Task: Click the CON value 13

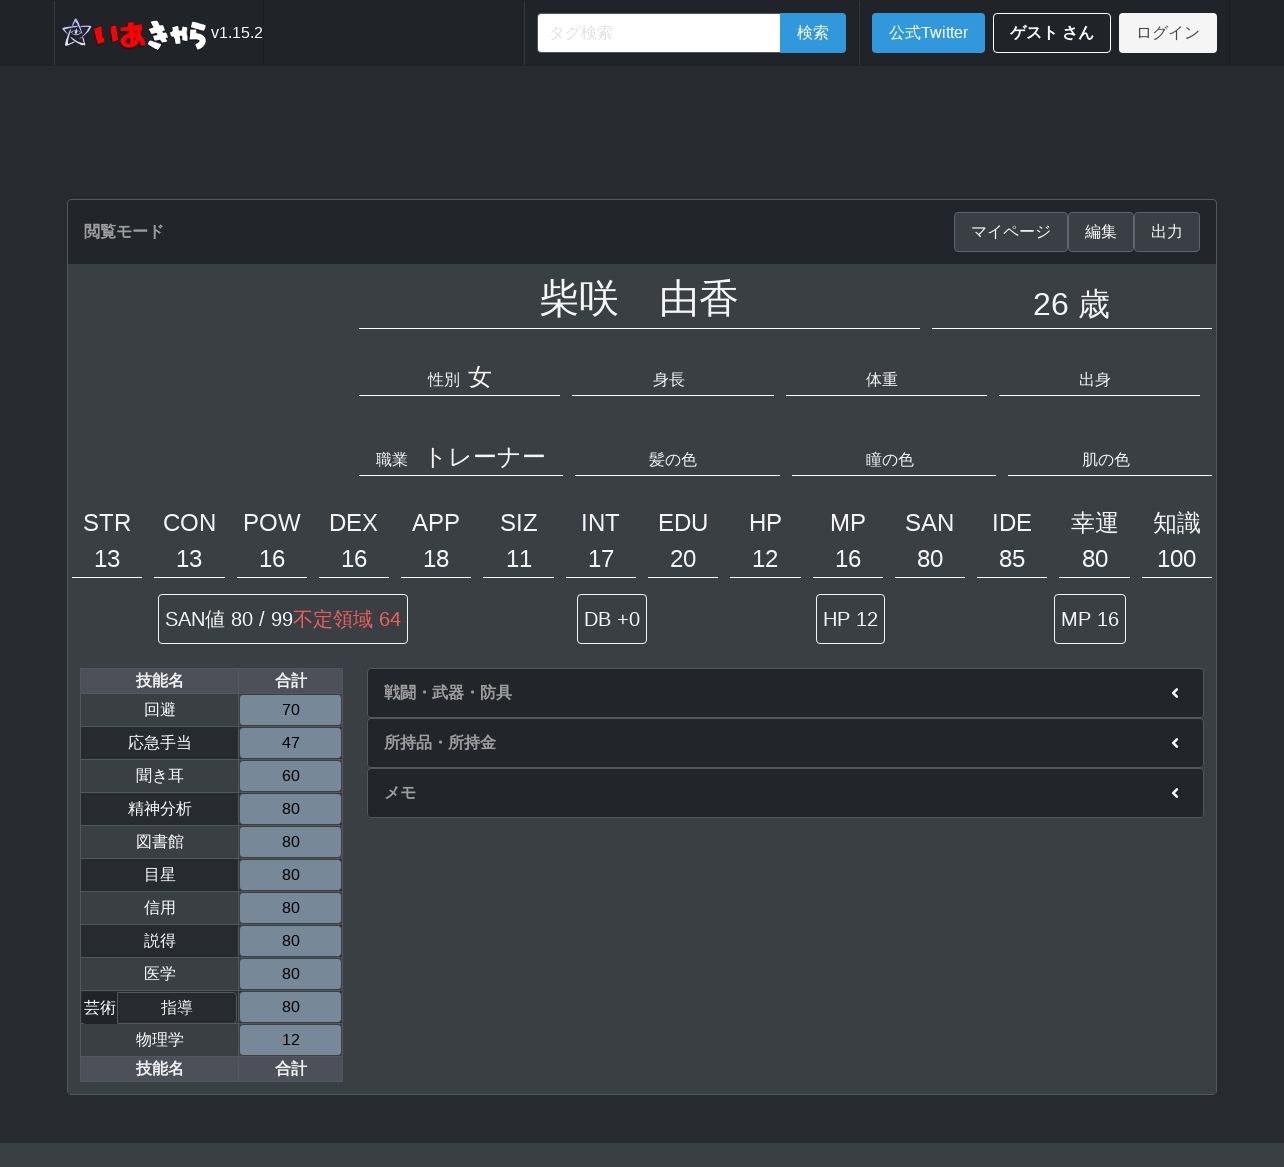Action: [x=189, y=559]
